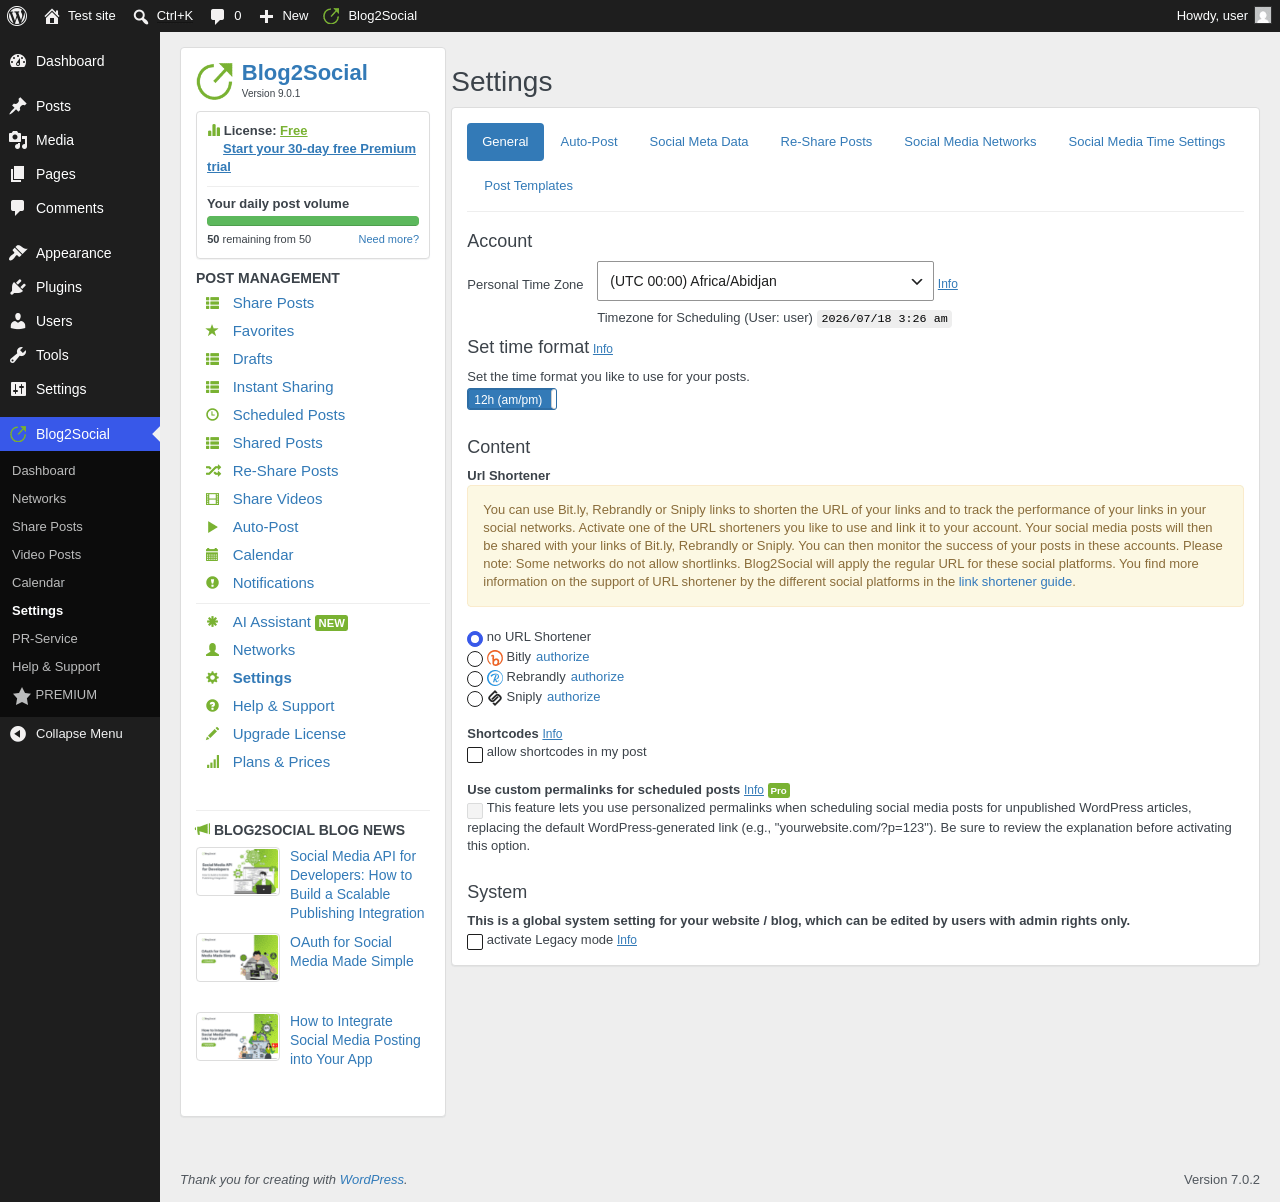Viewport: 1280px width, 1202px height.
Task: Click the AI Assistant icon
Action: [212, 622]
